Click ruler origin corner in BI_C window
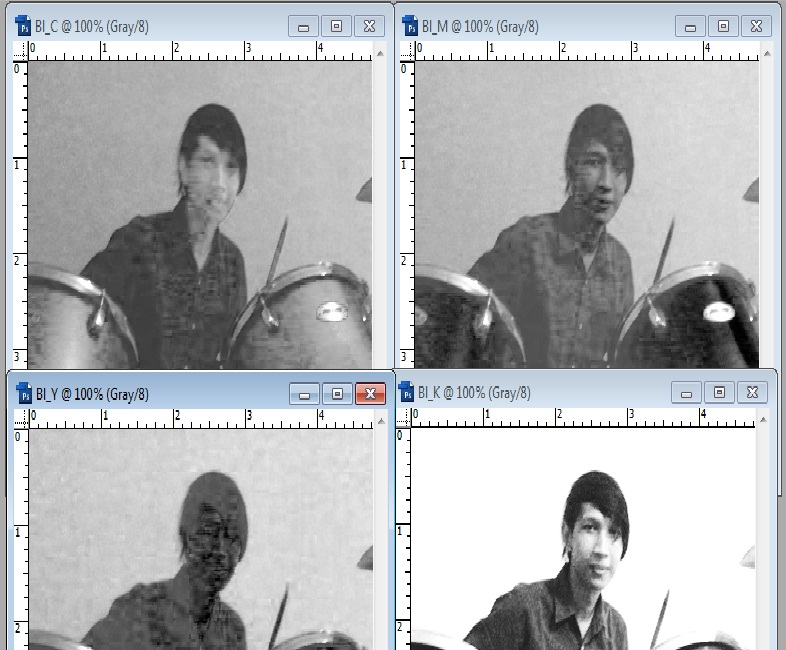 pyautogui.click(x=20, y=51)
